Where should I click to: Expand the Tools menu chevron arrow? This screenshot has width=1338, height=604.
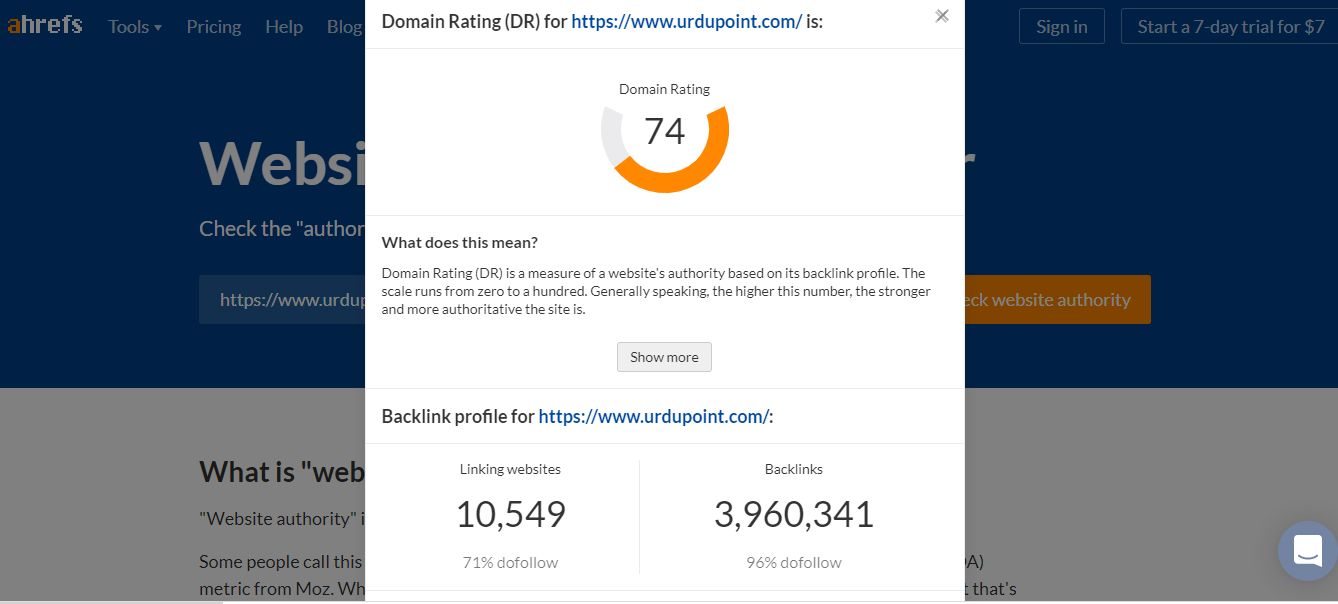[158, 27]
